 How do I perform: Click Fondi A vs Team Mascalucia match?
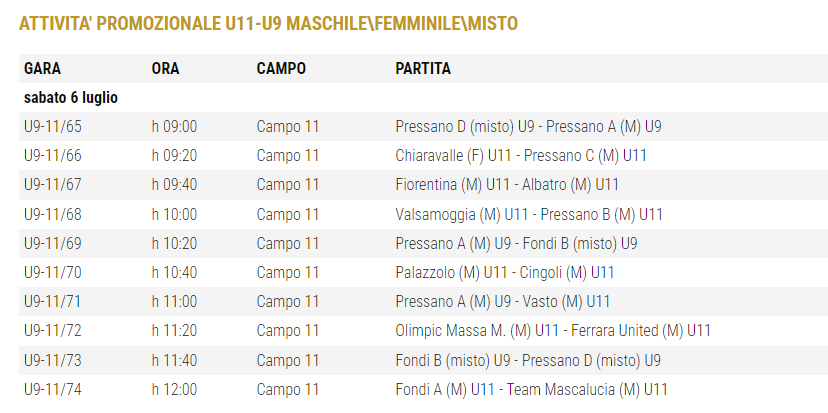point(531,390)
